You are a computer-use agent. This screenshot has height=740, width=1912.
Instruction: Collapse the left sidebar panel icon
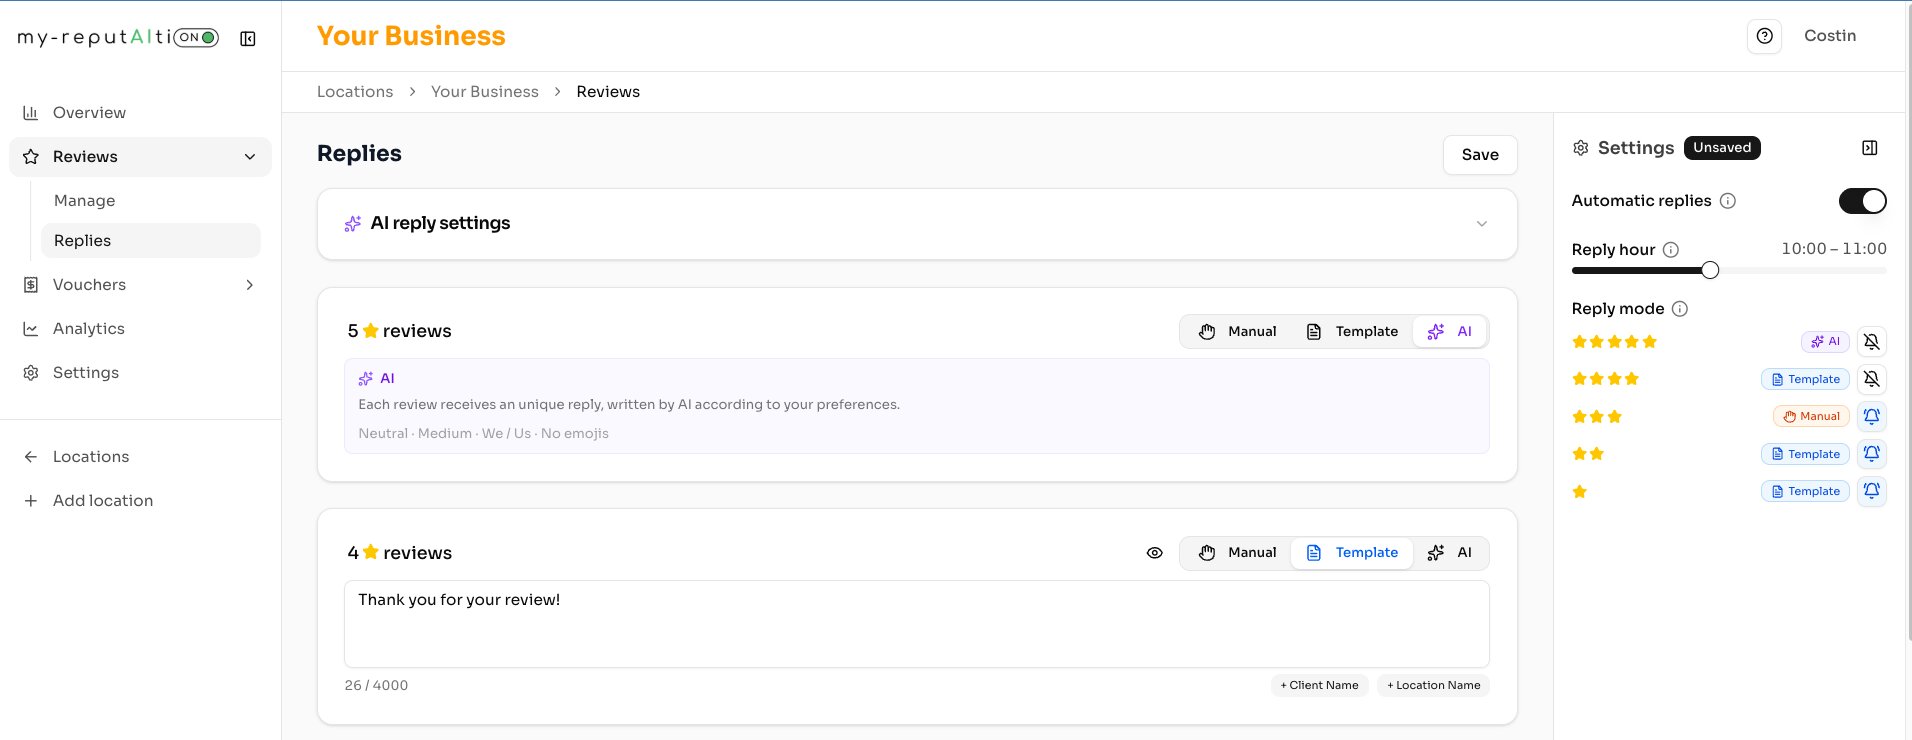coord(248,38)
